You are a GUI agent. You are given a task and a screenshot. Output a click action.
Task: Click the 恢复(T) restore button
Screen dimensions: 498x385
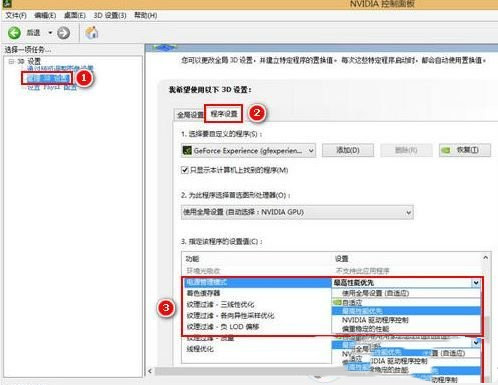[465, 150]
